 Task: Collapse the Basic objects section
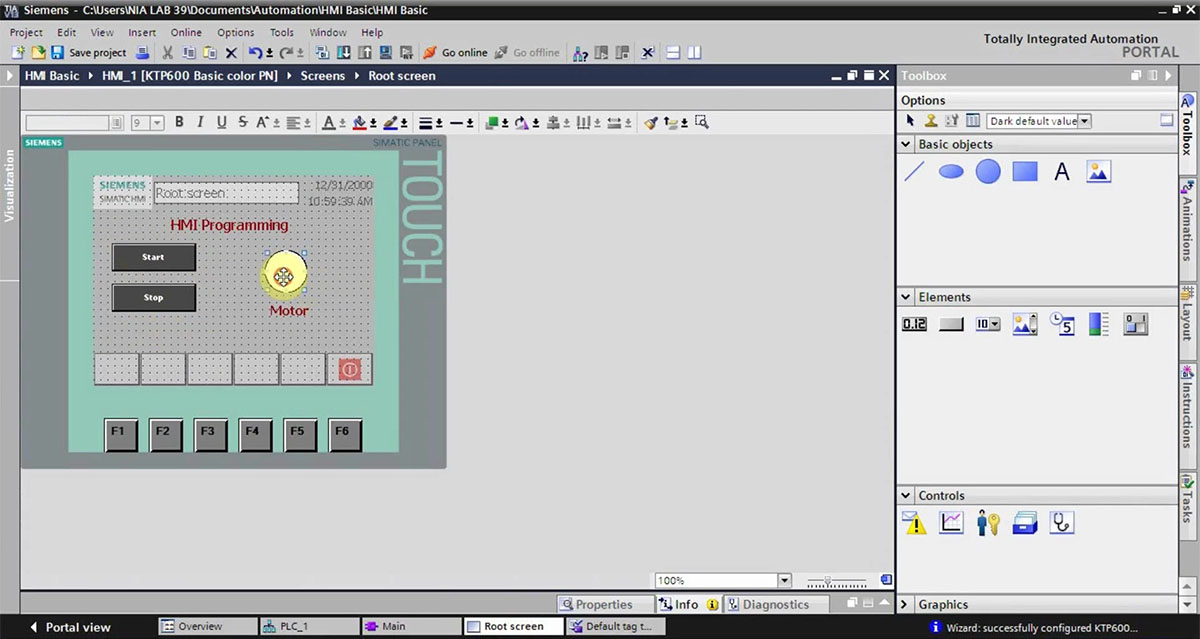coord(906,144)
